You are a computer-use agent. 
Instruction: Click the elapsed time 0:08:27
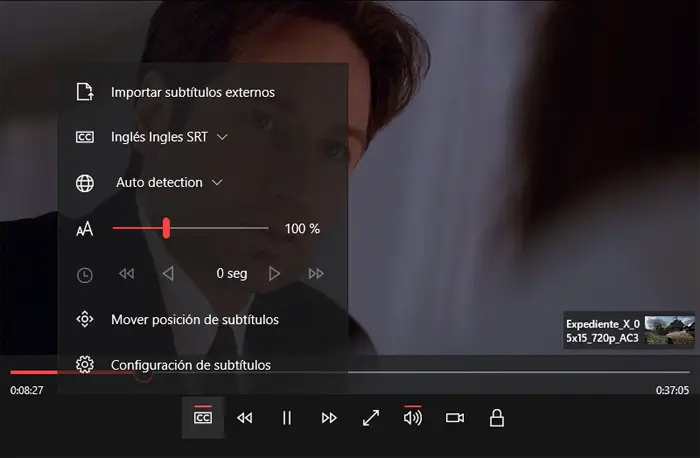(x=27, y=391)
